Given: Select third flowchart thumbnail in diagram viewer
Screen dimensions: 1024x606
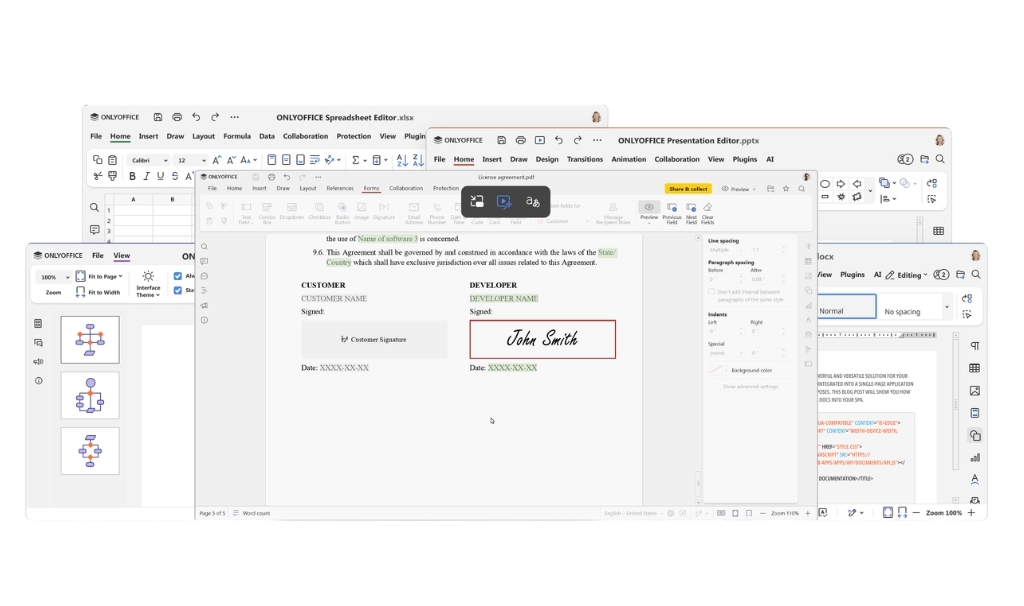Looking at the screenshot, I should click(x=90, y=451).
